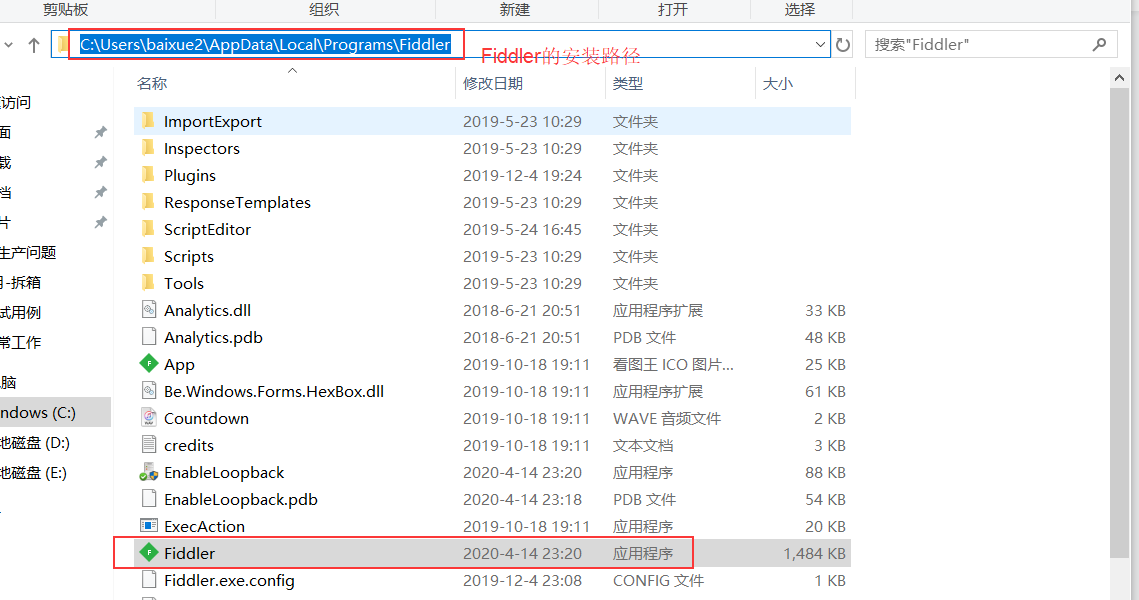Click the green Fiddler application icon

pos(149,553)
